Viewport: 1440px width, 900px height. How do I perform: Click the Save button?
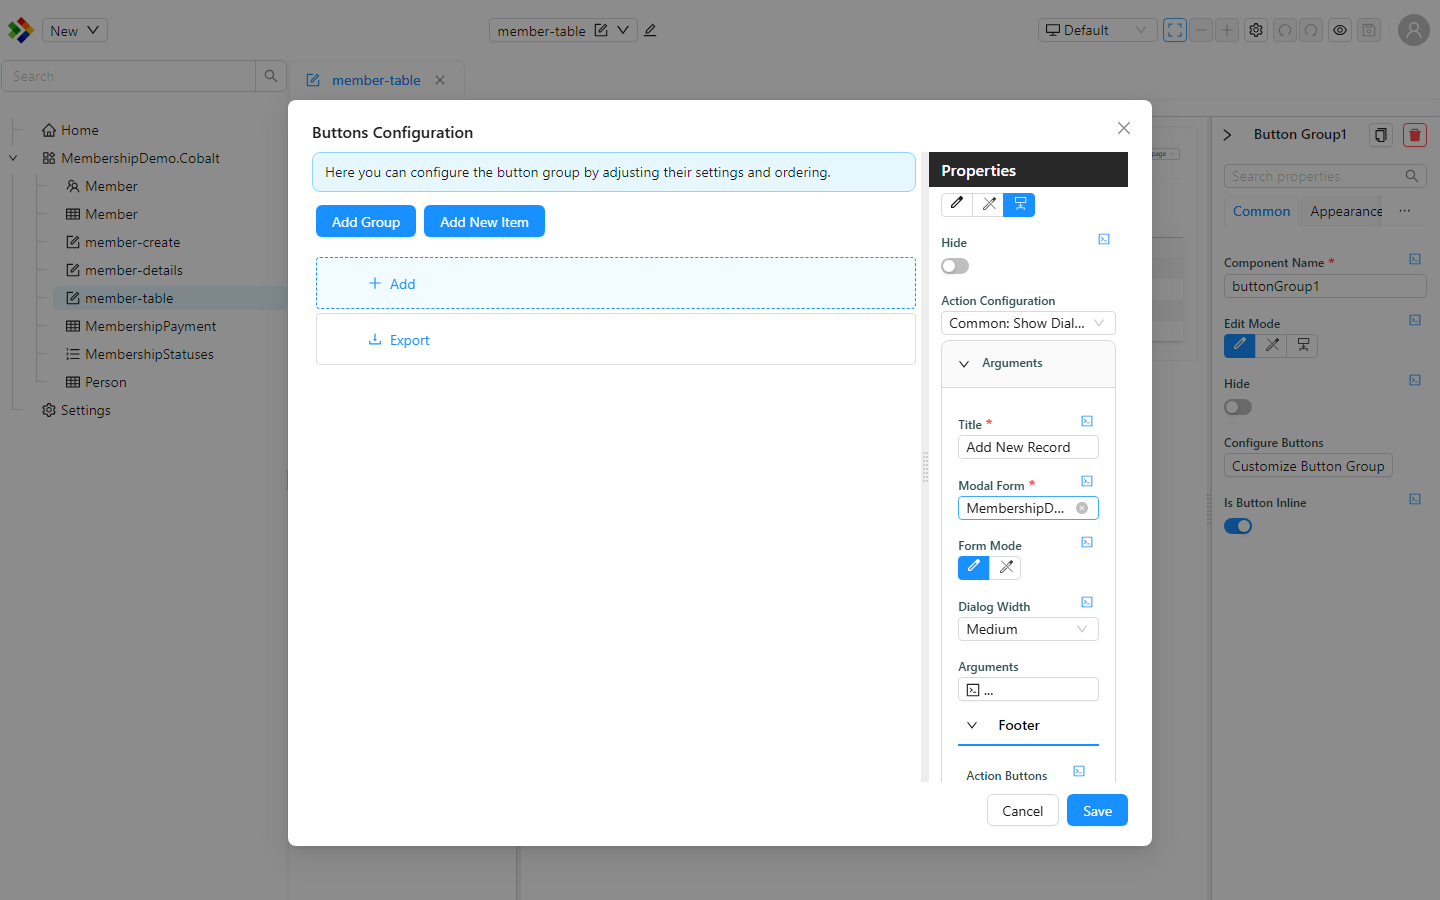1097,810
